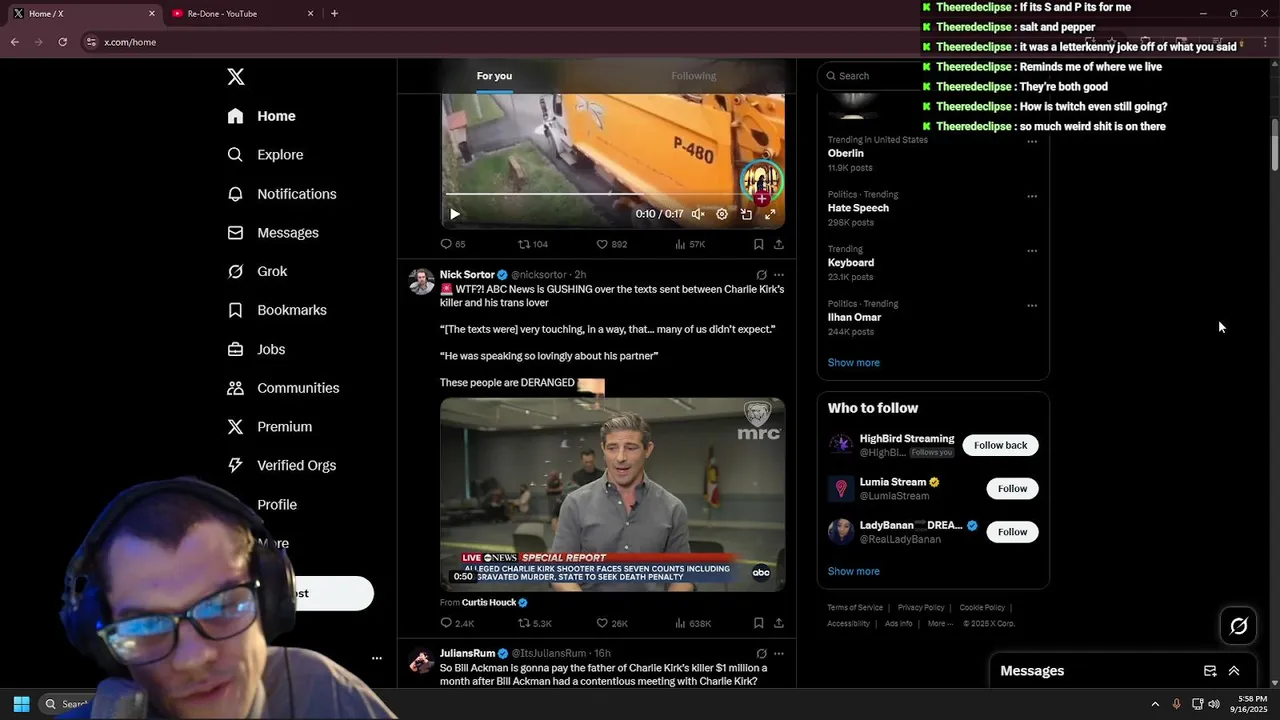Open Jobs in the sidebar
This screenshot has width=1280, height=720.
[x=256, y=349]
